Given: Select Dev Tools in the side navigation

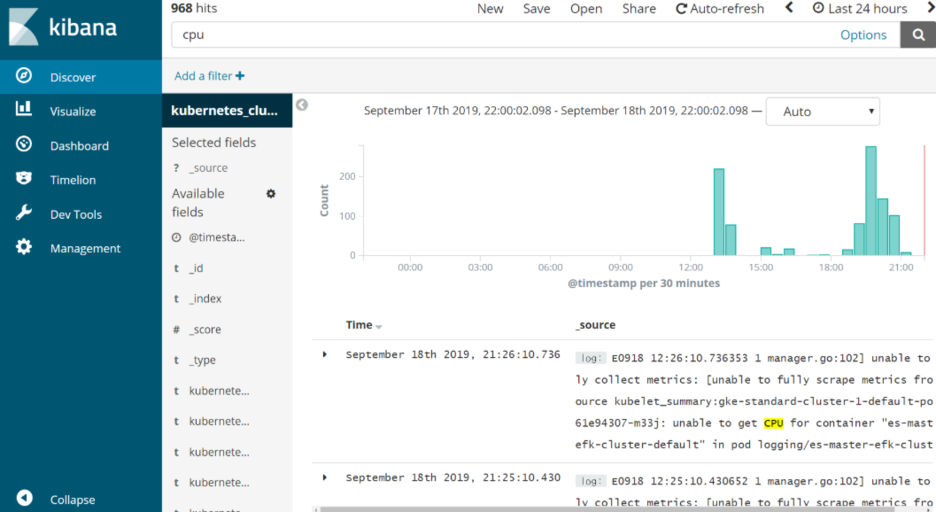Looking at the screenshot, I should coord(81,214).
